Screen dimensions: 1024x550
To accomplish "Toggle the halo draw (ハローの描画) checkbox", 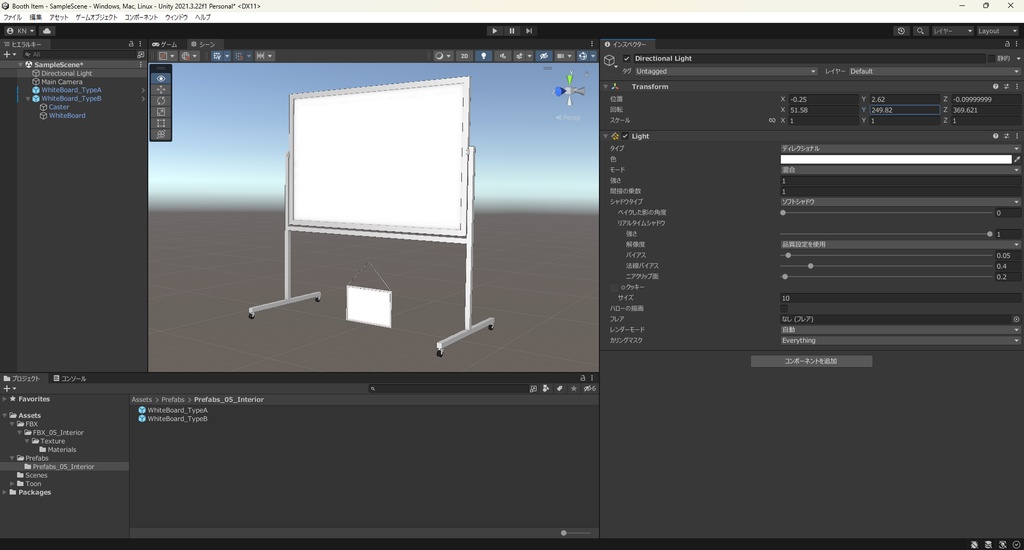I will (x=784, y=308).
